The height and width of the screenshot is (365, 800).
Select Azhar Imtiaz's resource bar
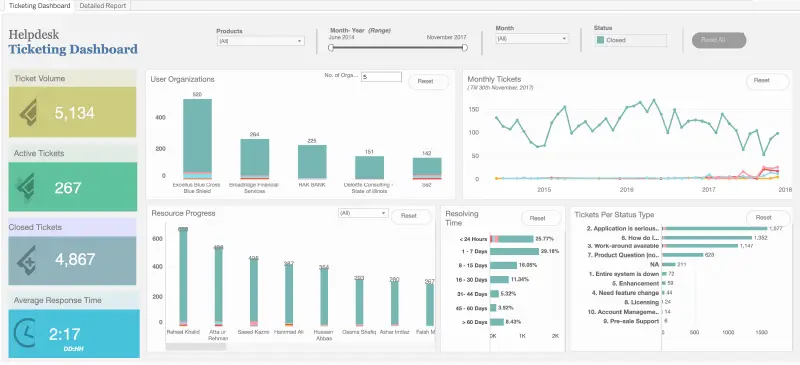394,304
